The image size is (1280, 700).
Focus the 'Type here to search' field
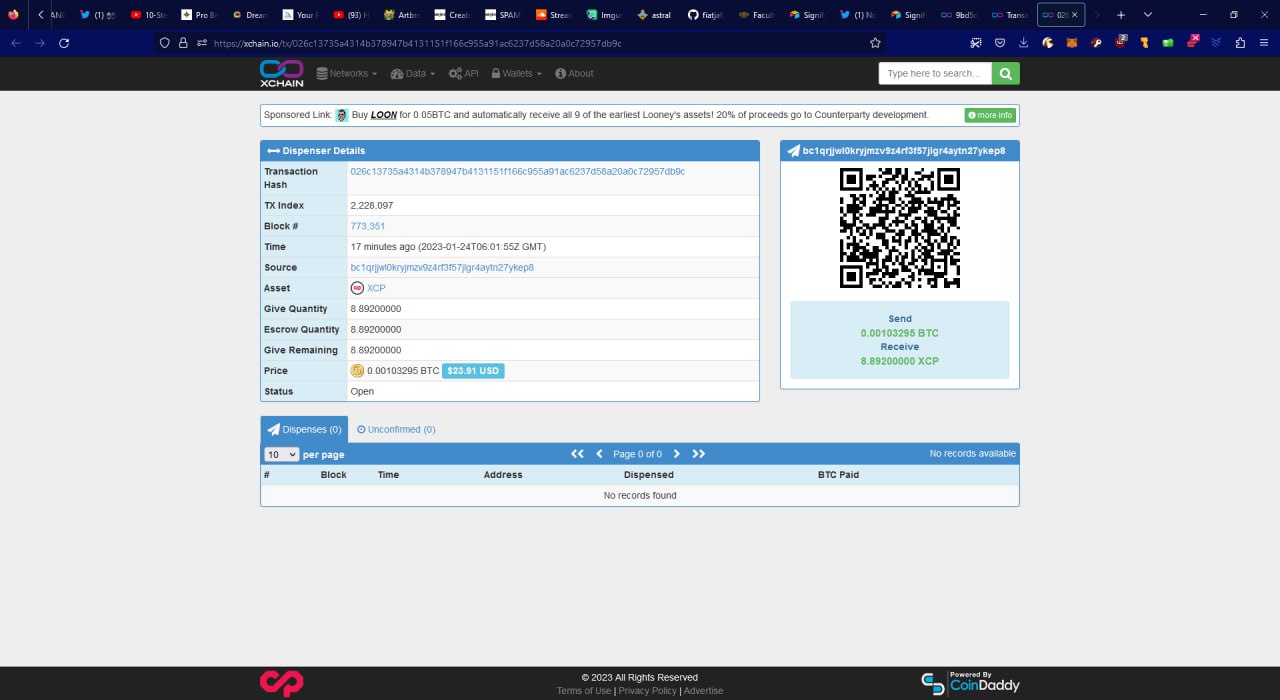pyautogui.click(x=935, y=73)
